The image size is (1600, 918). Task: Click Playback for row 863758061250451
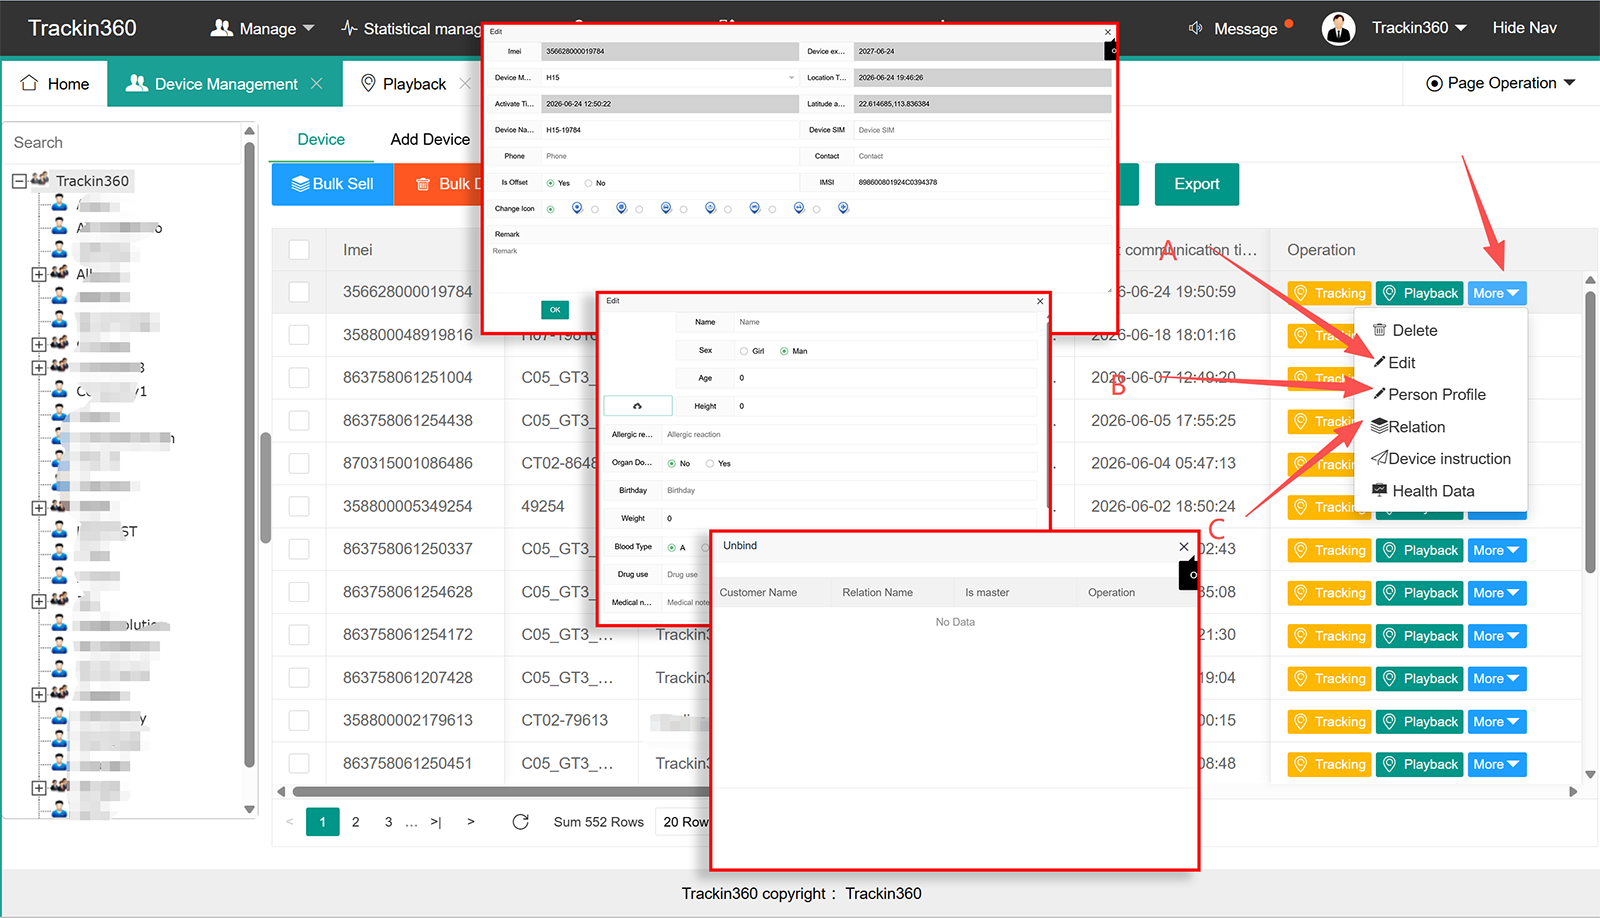tap(1420, 764)
